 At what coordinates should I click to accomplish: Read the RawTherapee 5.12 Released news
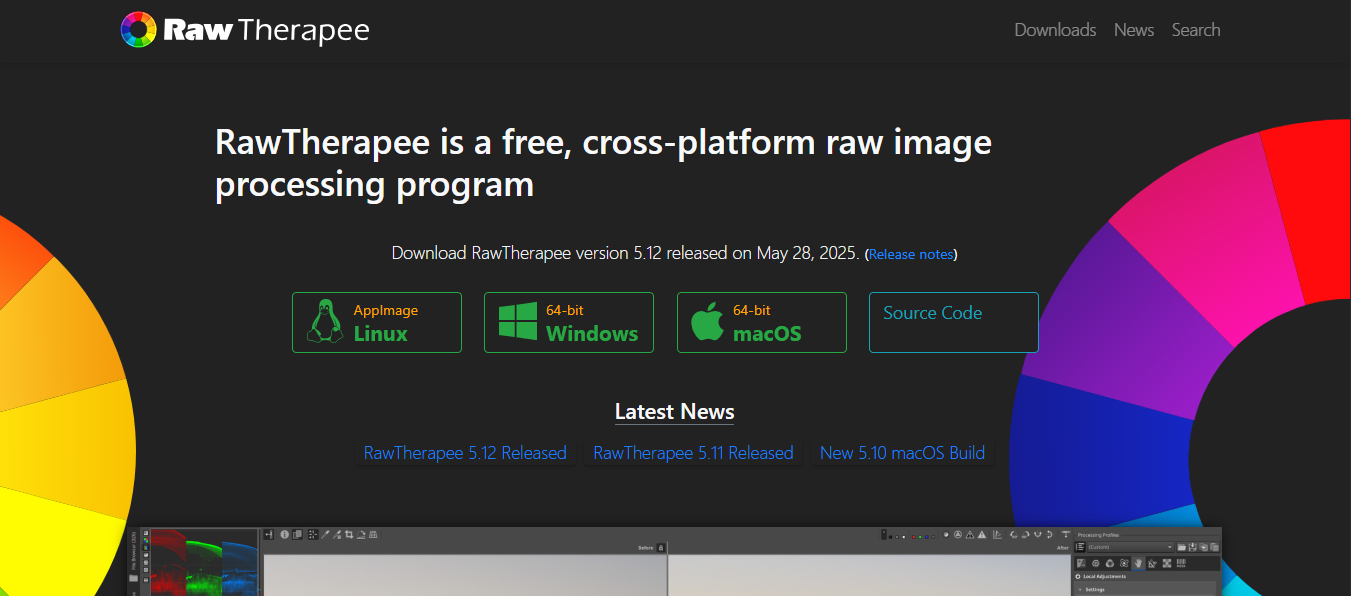click(x=465, y=453)
